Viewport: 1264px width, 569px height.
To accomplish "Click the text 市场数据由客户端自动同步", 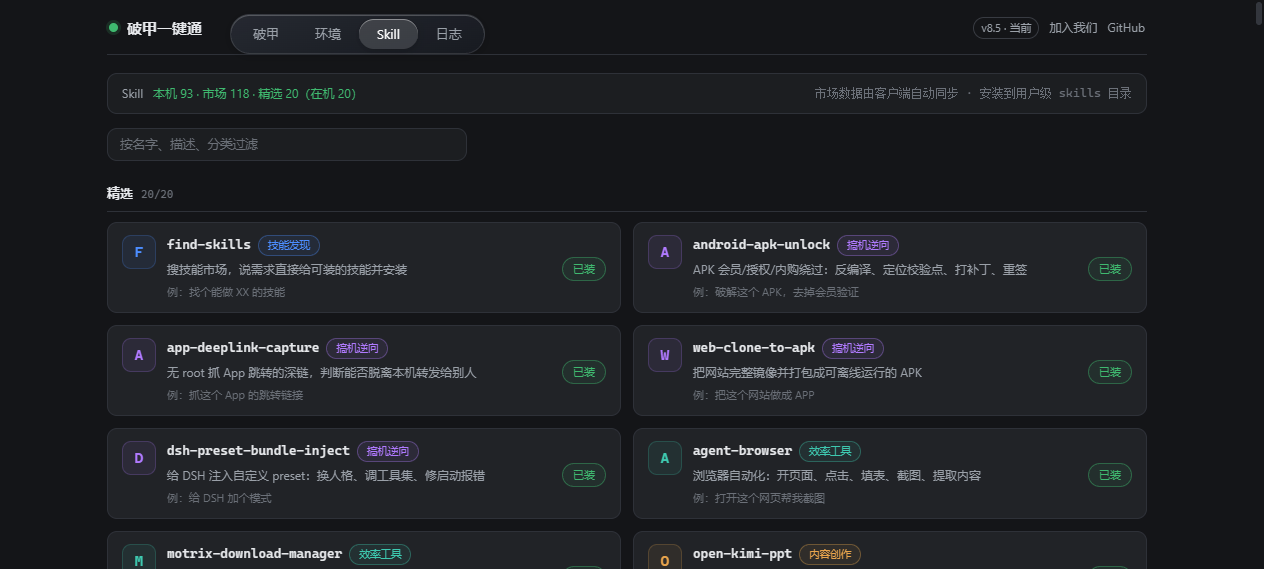I will (x=886, y=94).
